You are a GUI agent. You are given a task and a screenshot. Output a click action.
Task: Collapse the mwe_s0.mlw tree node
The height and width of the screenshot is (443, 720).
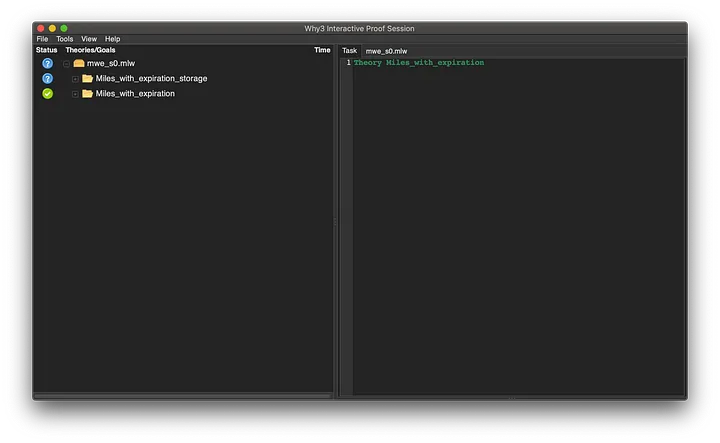66,63
